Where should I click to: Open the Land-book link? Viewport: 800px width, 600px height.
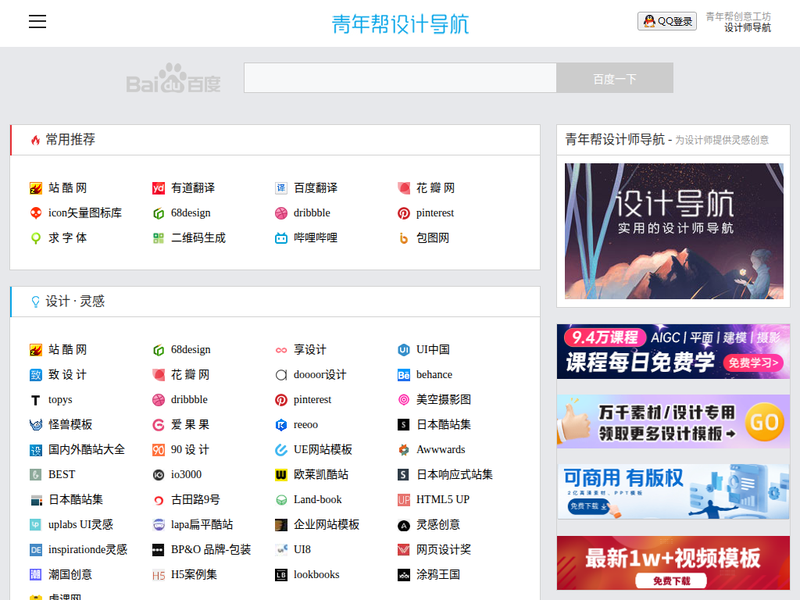point(317,499)
